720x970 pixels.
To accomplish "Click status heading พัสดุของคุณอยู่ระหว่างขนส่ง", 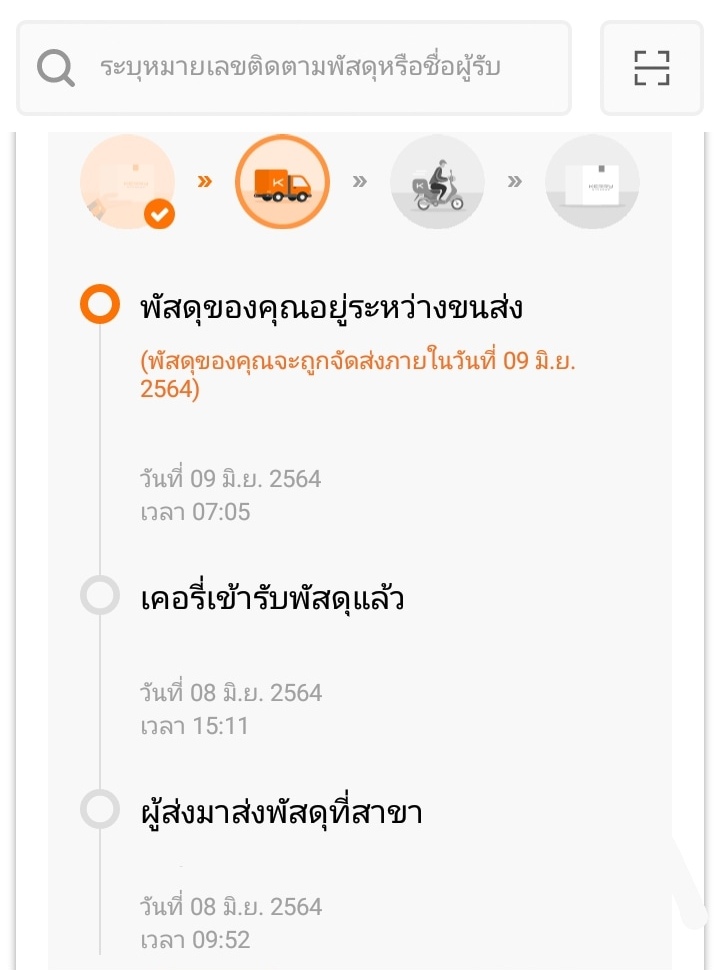I will pos(332,307).
